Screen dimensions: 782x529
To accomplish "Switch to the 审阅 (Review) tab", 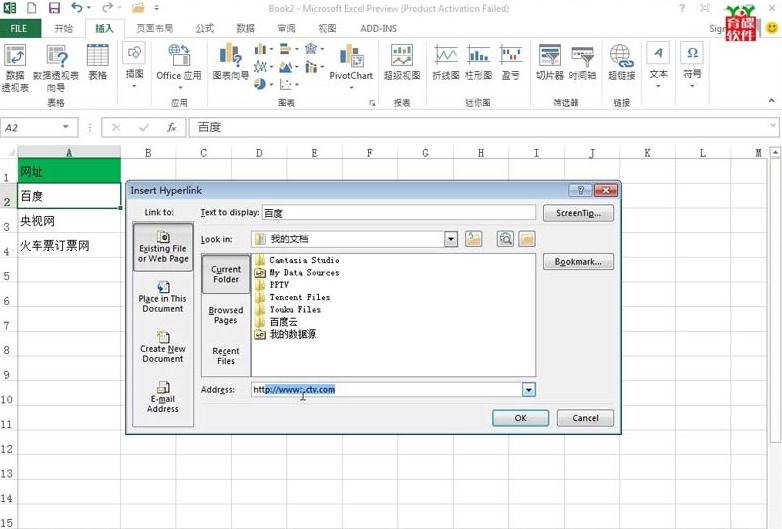I will coord(286,28).
